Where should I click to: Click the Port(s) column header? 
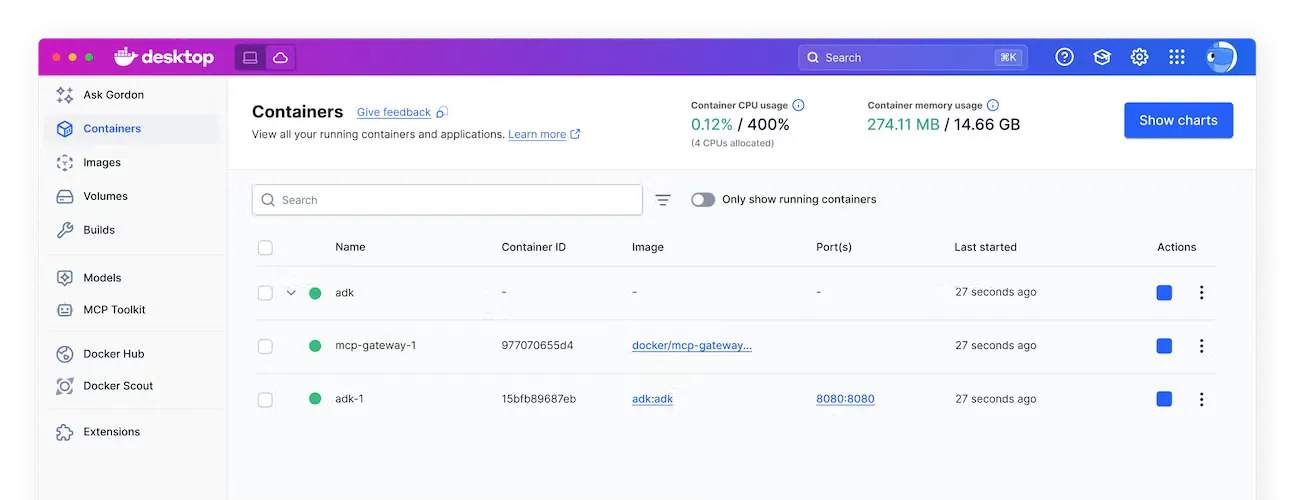point(834,247)
